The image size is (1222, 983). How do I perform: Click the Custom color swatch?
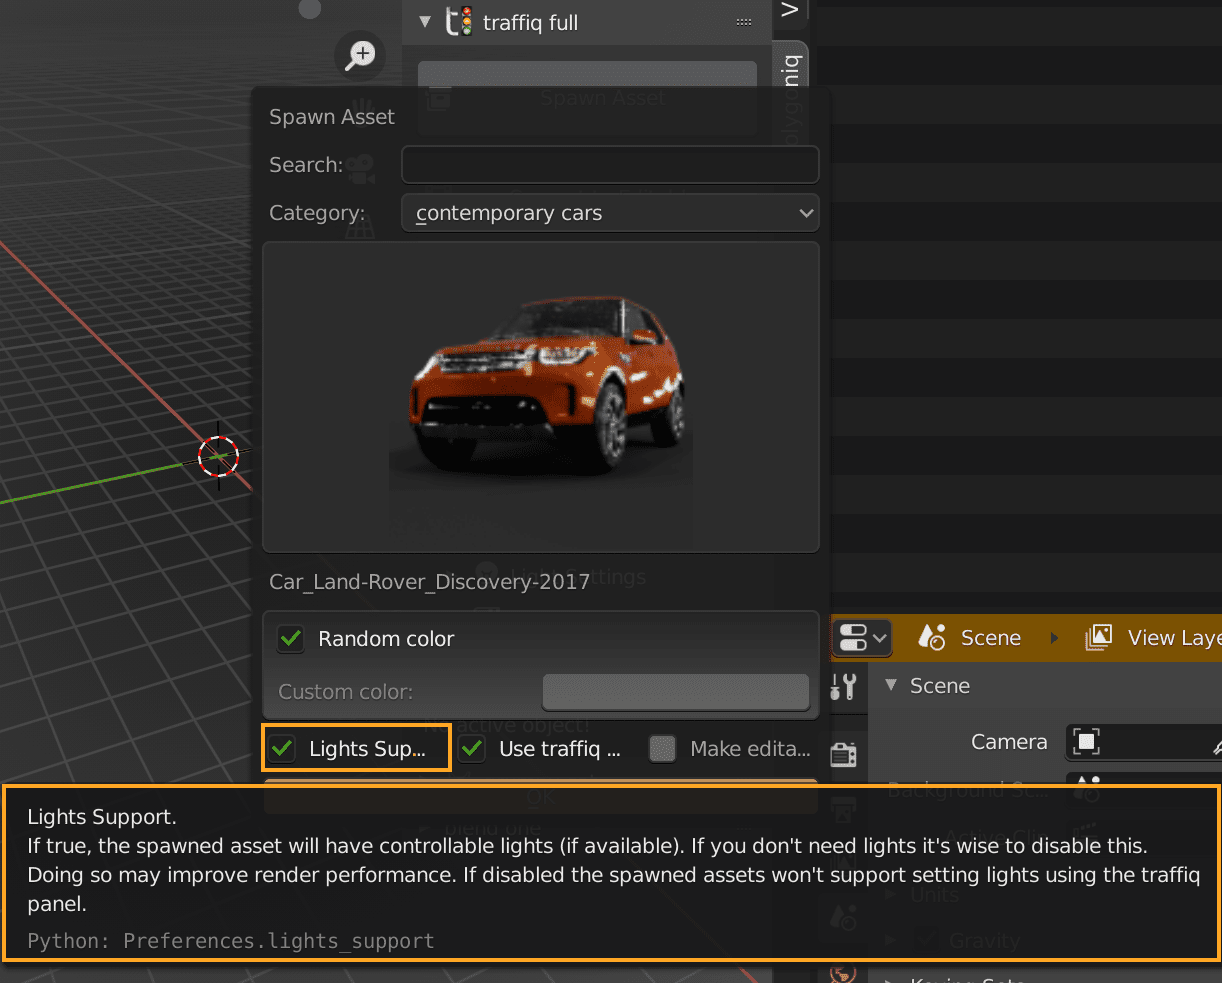[x=675, y=692]
